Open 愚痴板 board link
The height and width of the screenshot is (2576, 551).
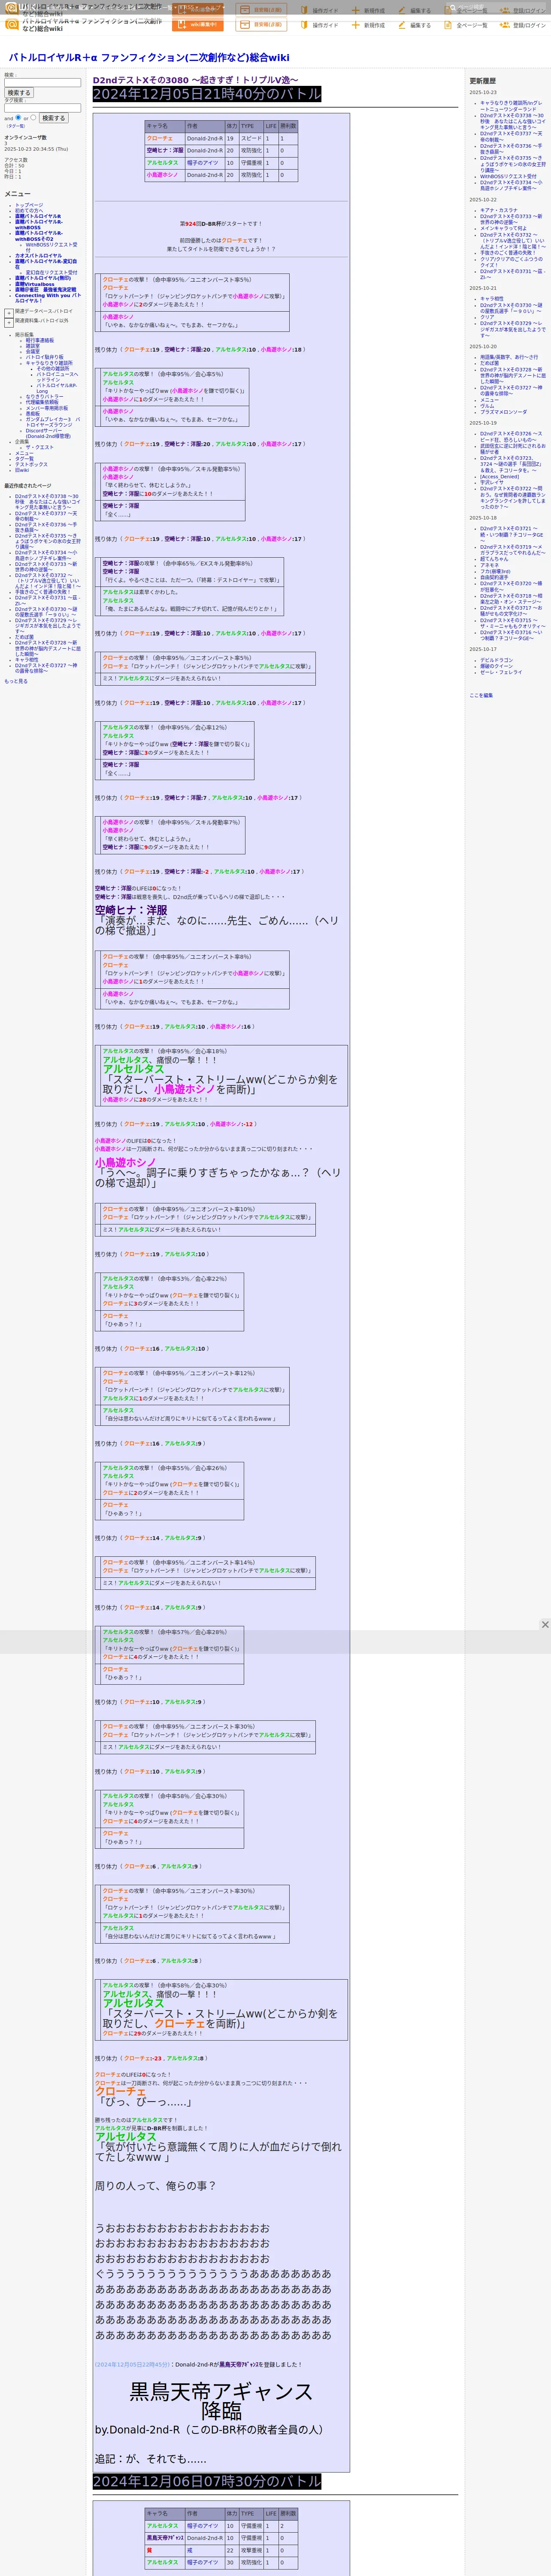tap(33, 414)
